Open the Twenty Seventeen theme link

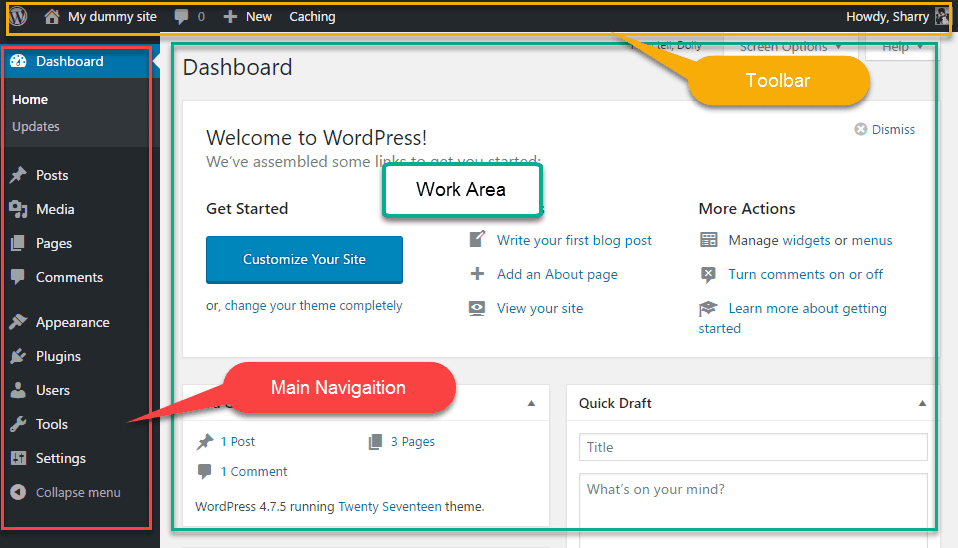tap(389, 506)
